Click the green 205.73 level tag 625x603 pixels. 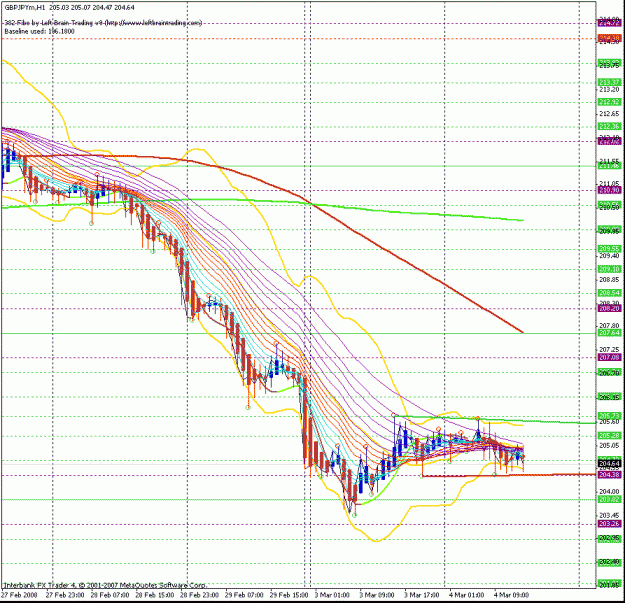click(x=609, y=416)
